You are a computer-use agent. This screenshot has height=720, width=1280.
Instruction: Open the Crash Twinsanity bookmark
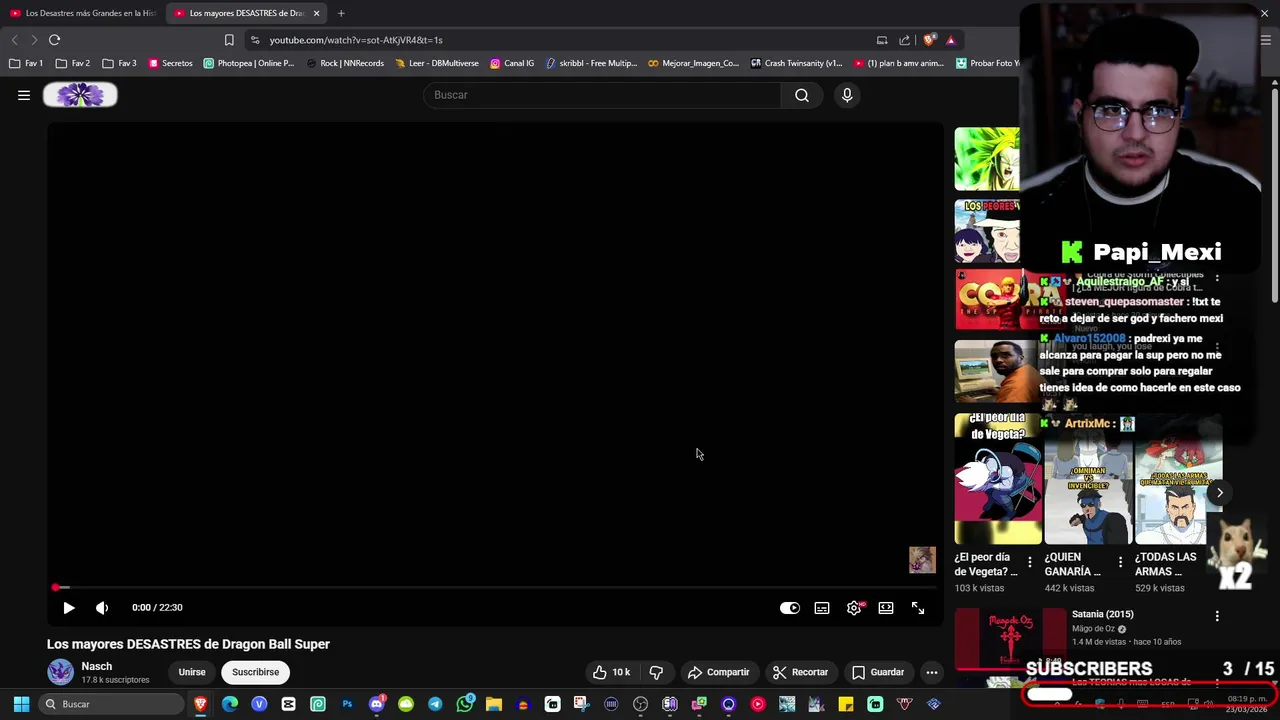[796, 63]
